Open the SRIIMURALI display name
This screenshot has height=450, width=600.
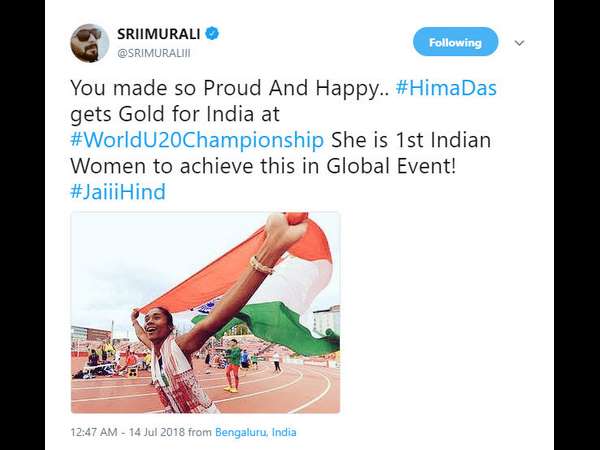click(x=158, y=34)
